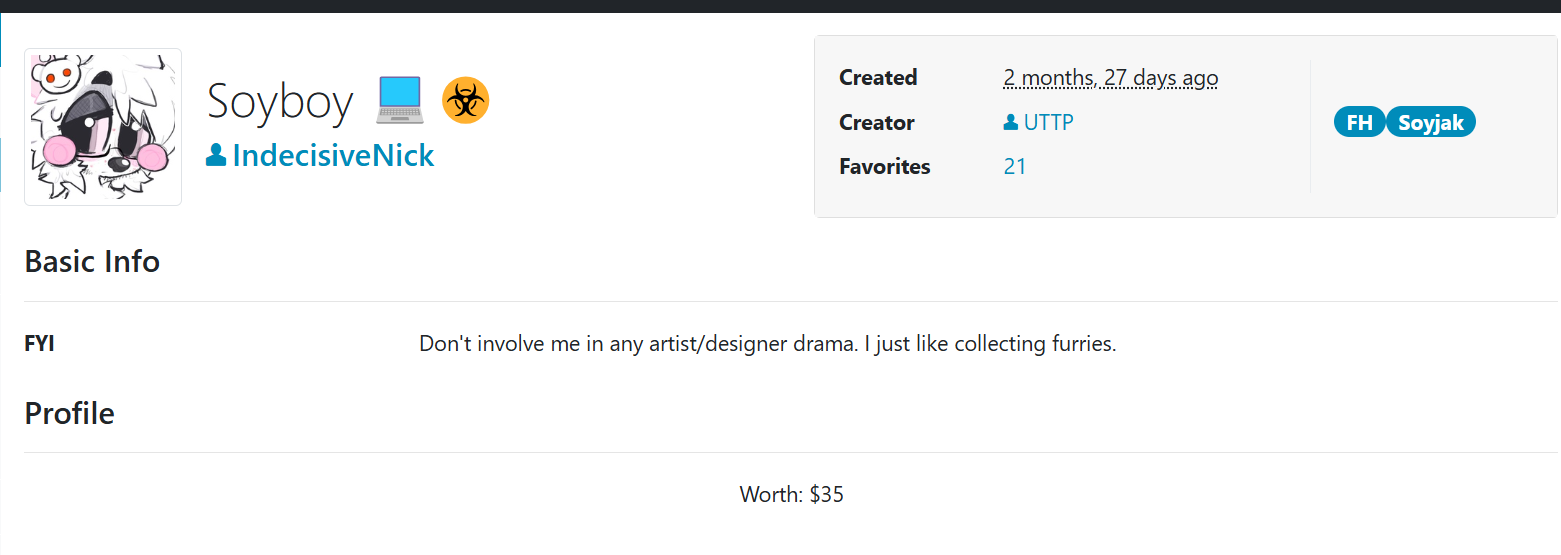Click the Soyboy character name title
Screen dimensions: 1561x555
click(x=280, y=101)
